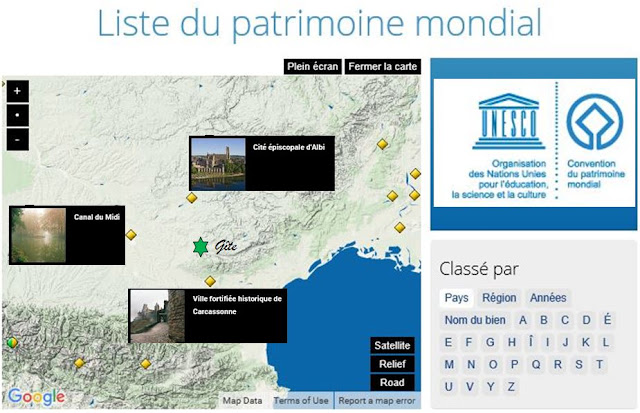Filter list by letter R
This screenshot has width=640, height=413.
[558, 364]
